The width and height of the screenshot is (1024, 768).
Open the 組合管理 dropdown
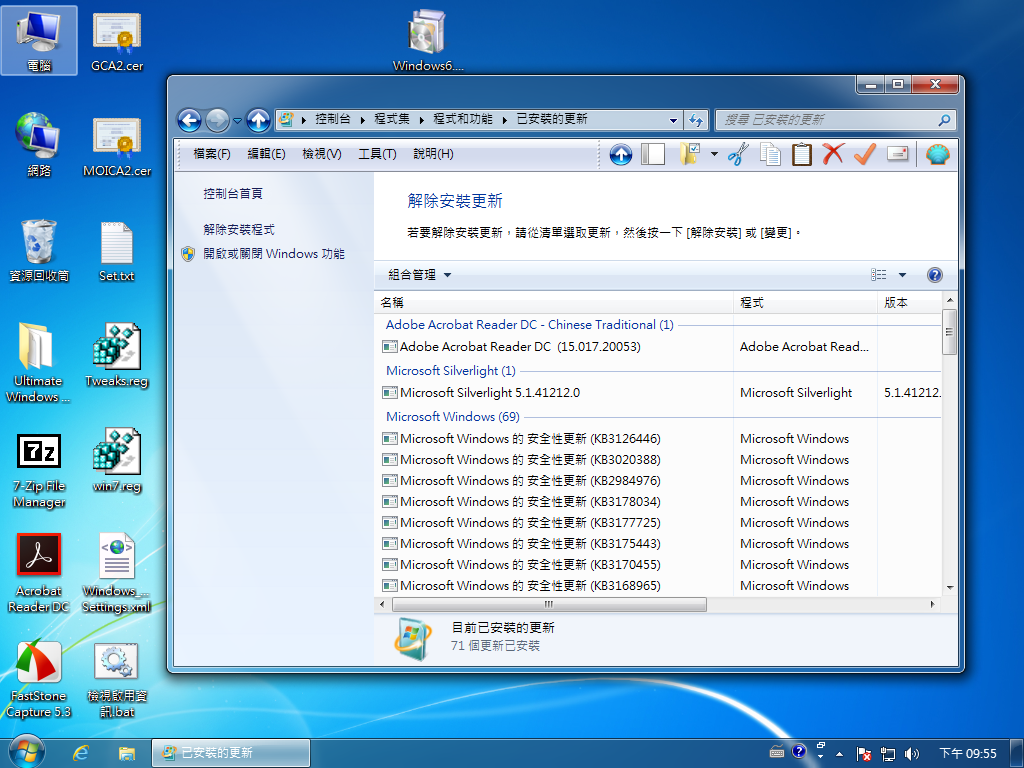[420, 275]
